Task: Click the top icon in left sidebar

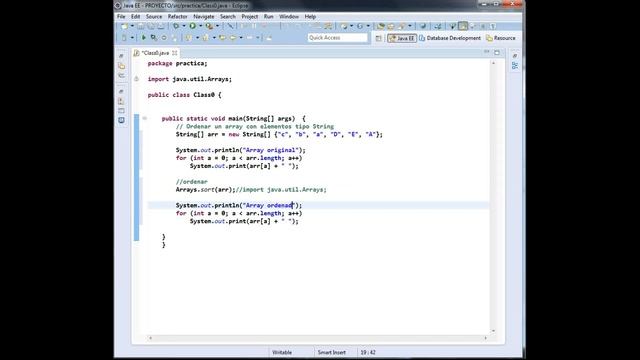Action: coord(121,56)
